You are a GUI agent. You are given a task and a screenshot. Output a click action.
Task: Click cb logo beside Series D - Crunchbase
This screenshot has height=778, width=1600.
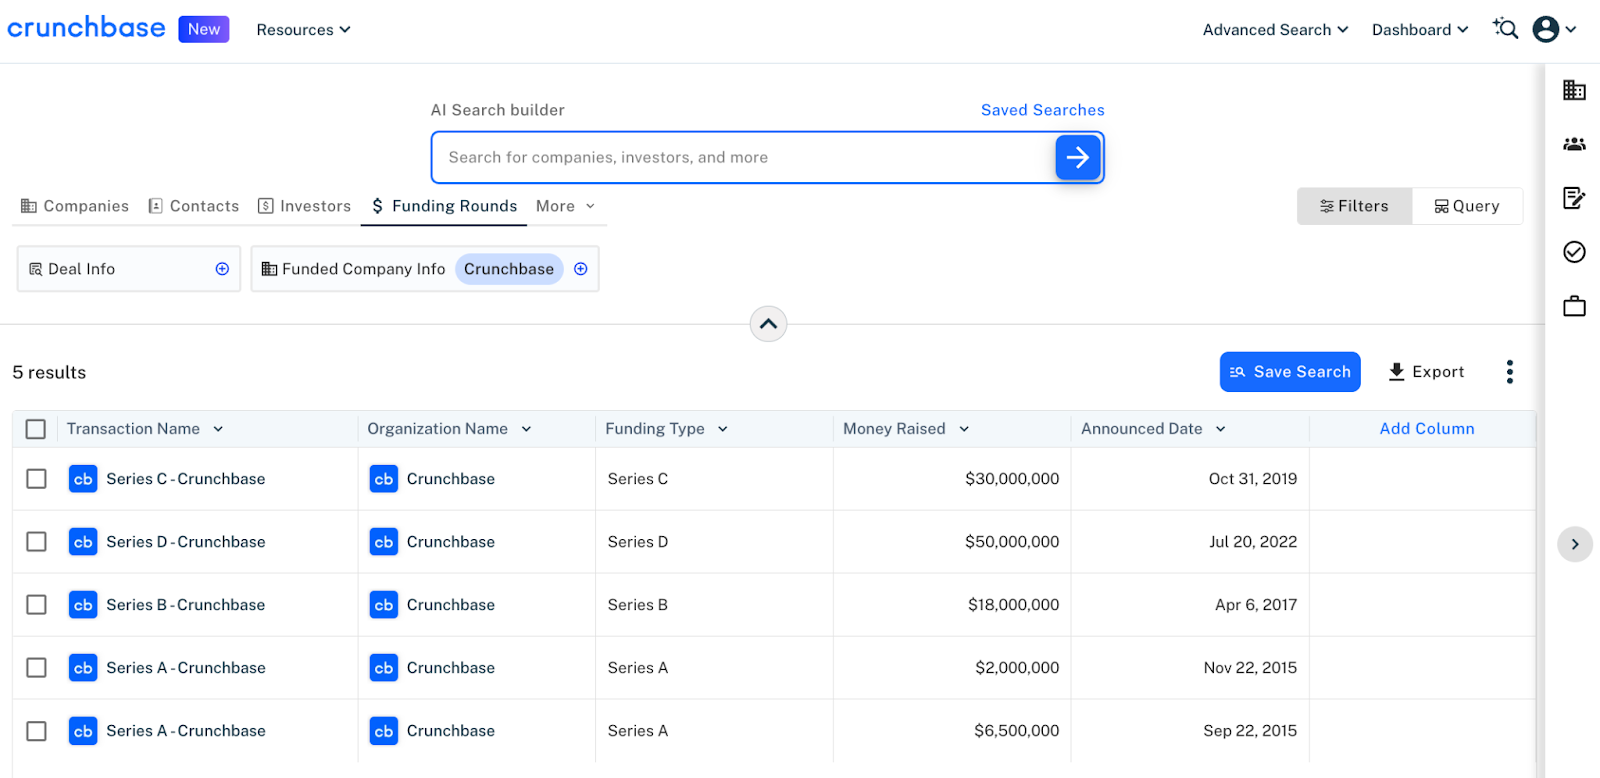83,542
